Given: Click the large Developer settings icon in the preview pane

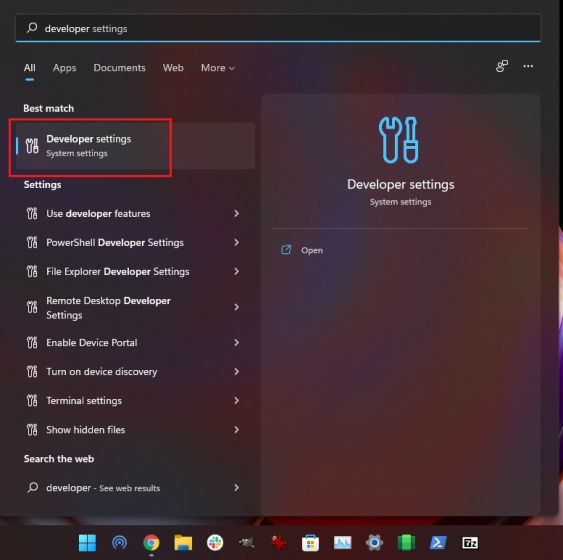Looking at the screenshot, I should click(399, 140).
